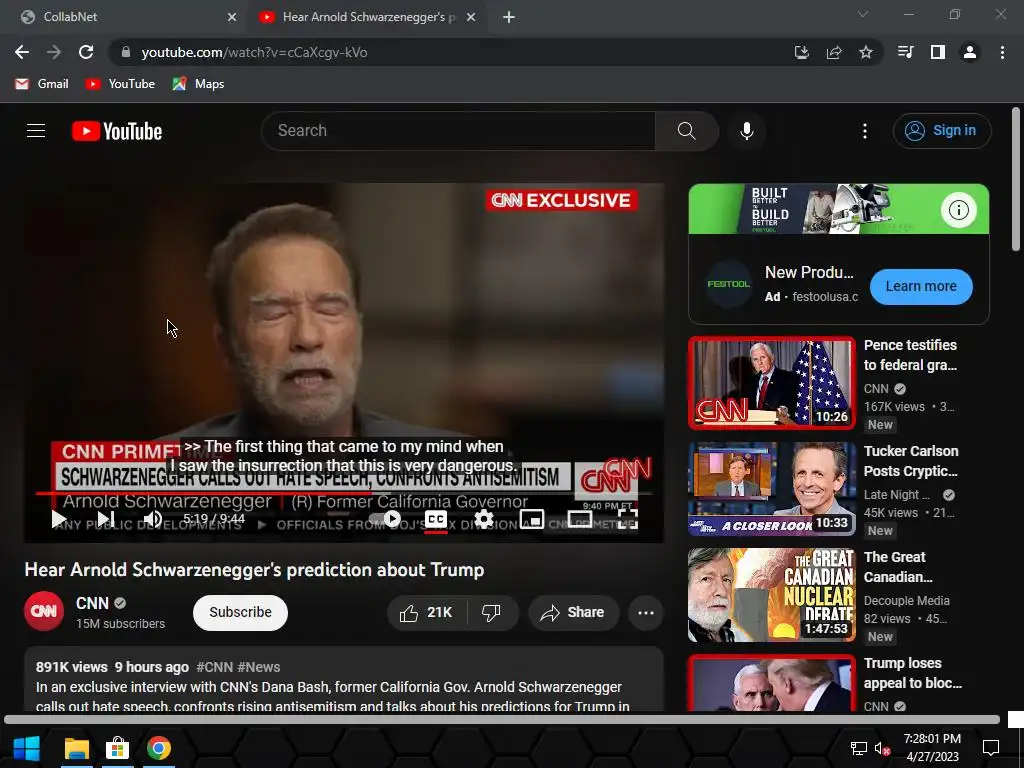Subscribe to the CNN channel
Screen dimensions: 1024x768
240,613
